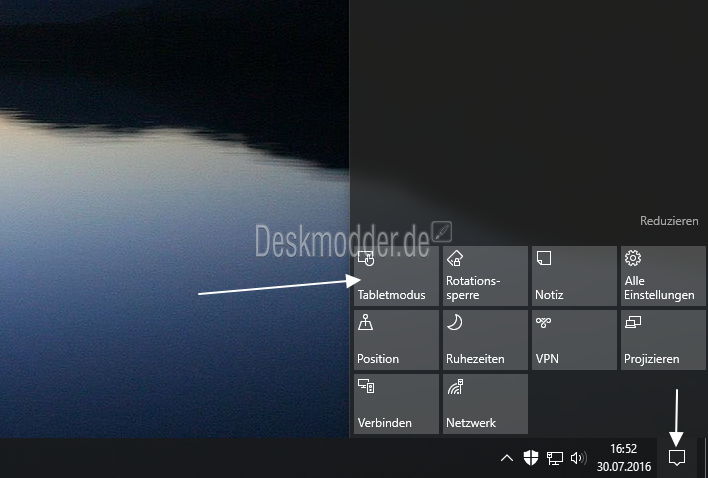The height and width of the screenshot is (478, 708).
Task: Toggle Position location tile
Action: coord(395,340)
